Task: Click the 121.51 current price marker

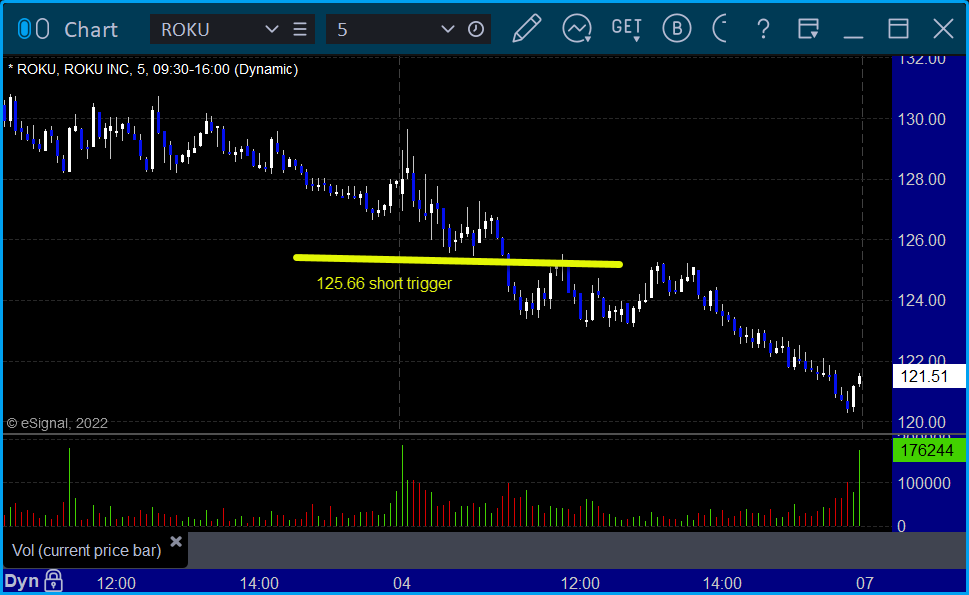Action: [929, 376]
